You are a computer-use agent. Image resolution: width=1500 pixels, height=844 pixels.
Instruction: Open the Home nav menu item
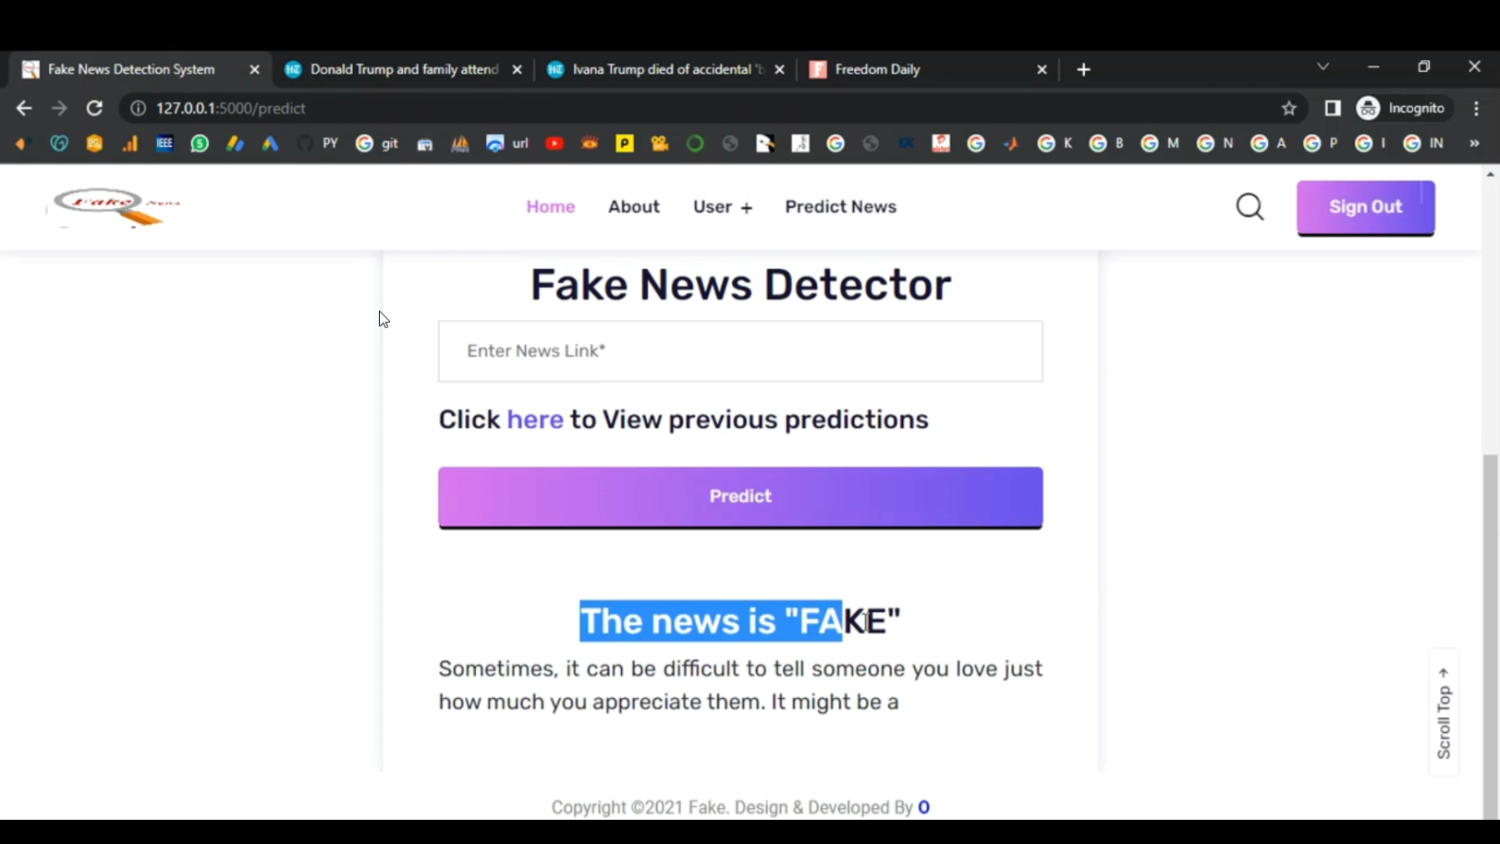pos(551,207)
